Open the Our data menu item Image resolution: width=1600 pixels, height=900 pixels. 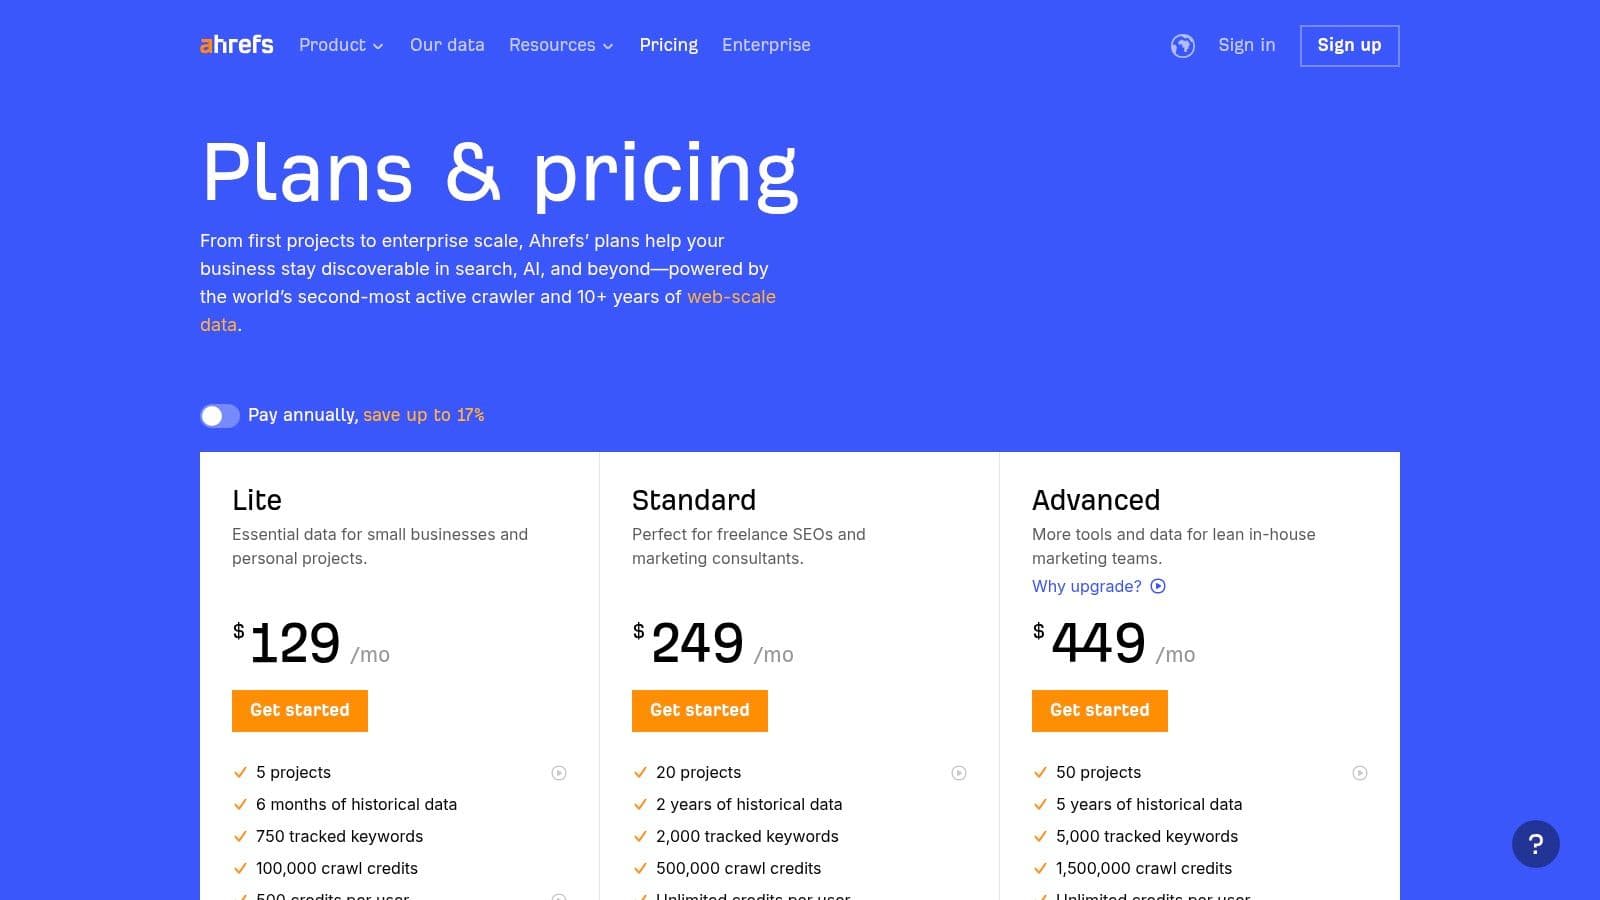(x=447, y=45)
